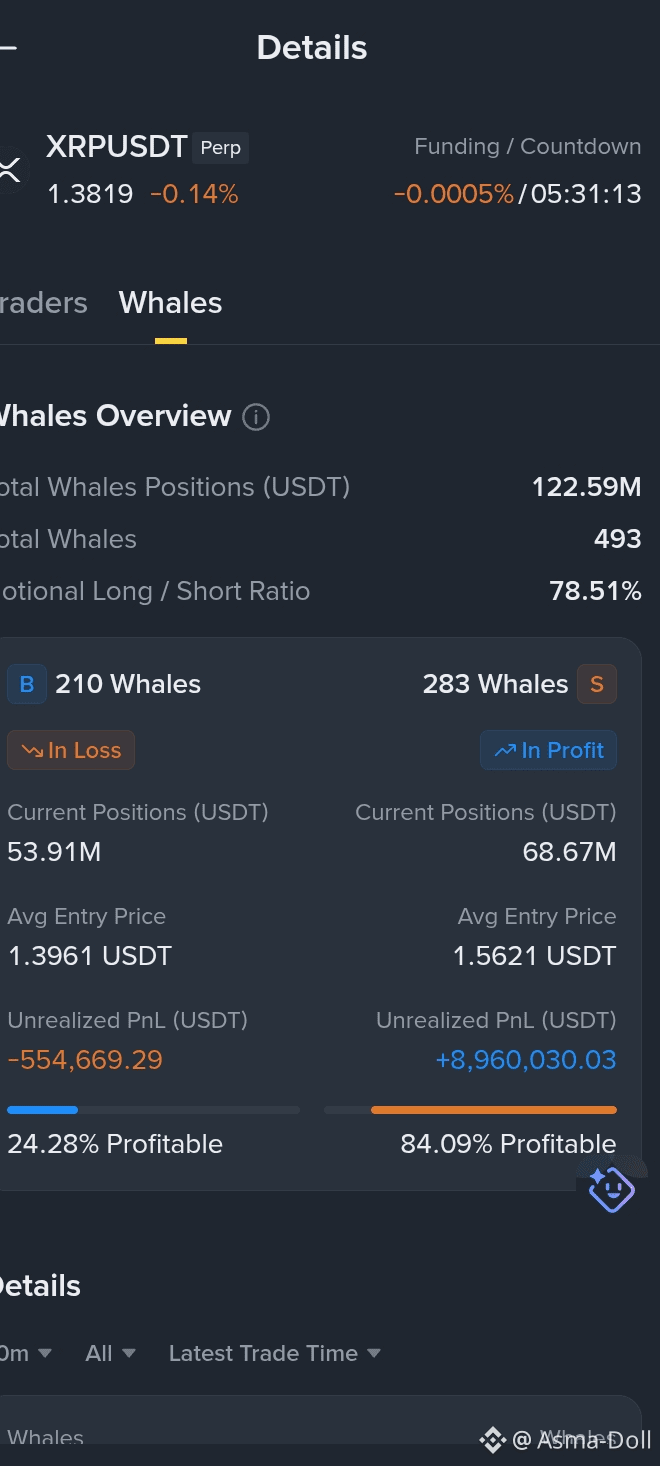
Task: Switch to the Traders tab
Action: (x=43, y=303)
